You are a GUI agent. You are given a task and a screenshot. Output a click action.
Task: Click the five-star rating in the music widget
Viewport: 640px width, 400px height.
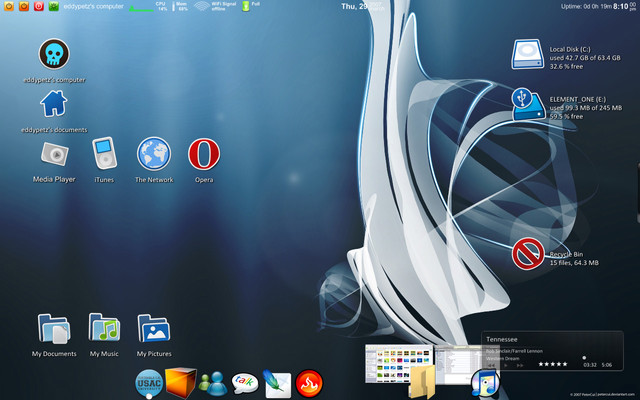point(553,364)
